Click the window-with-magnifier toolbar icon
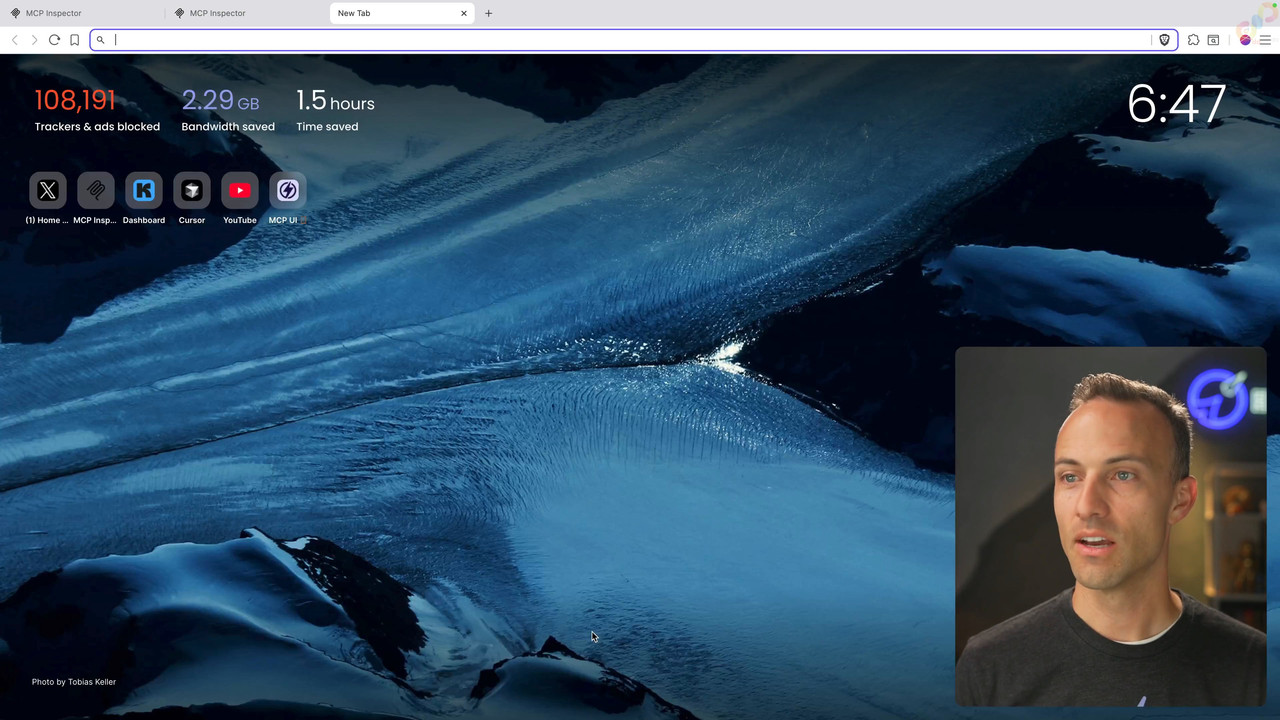This screenshot has height=720, width=1280. [x=1213, y=40]
